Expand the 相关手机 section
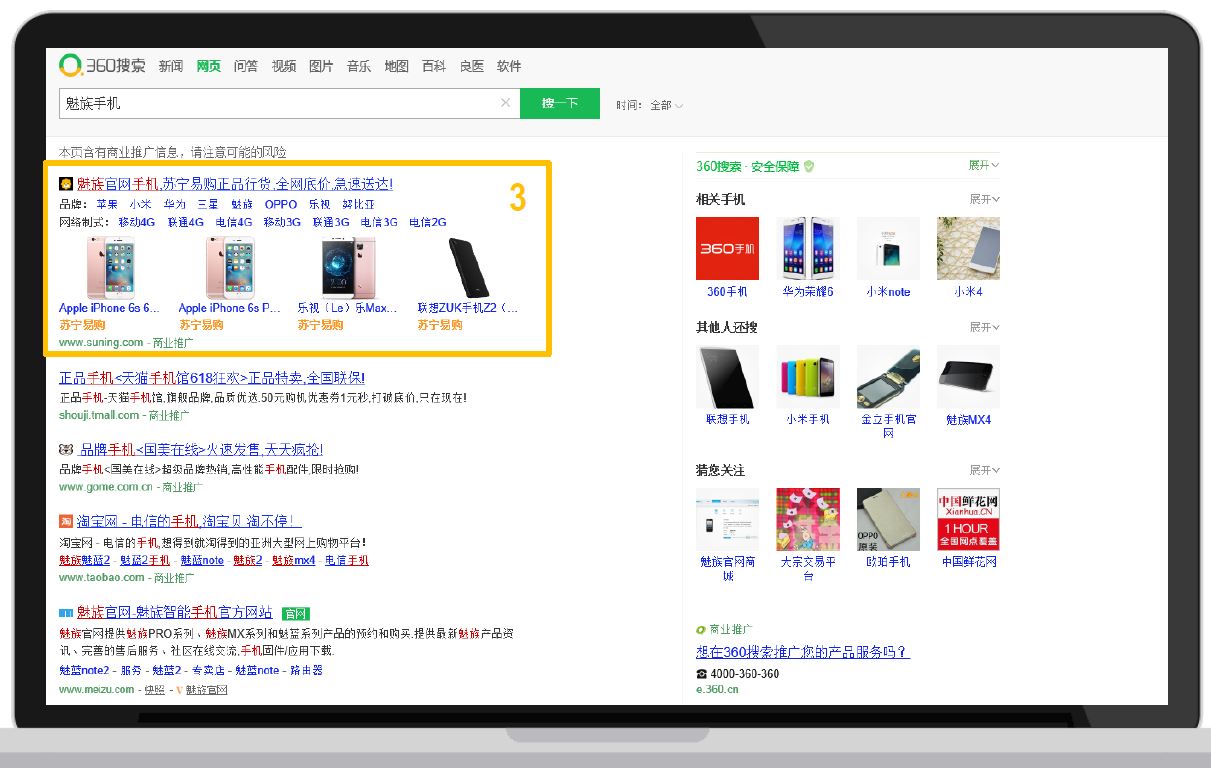The image size is (1211, 779). pyautogui.click(x=984, y=199)
